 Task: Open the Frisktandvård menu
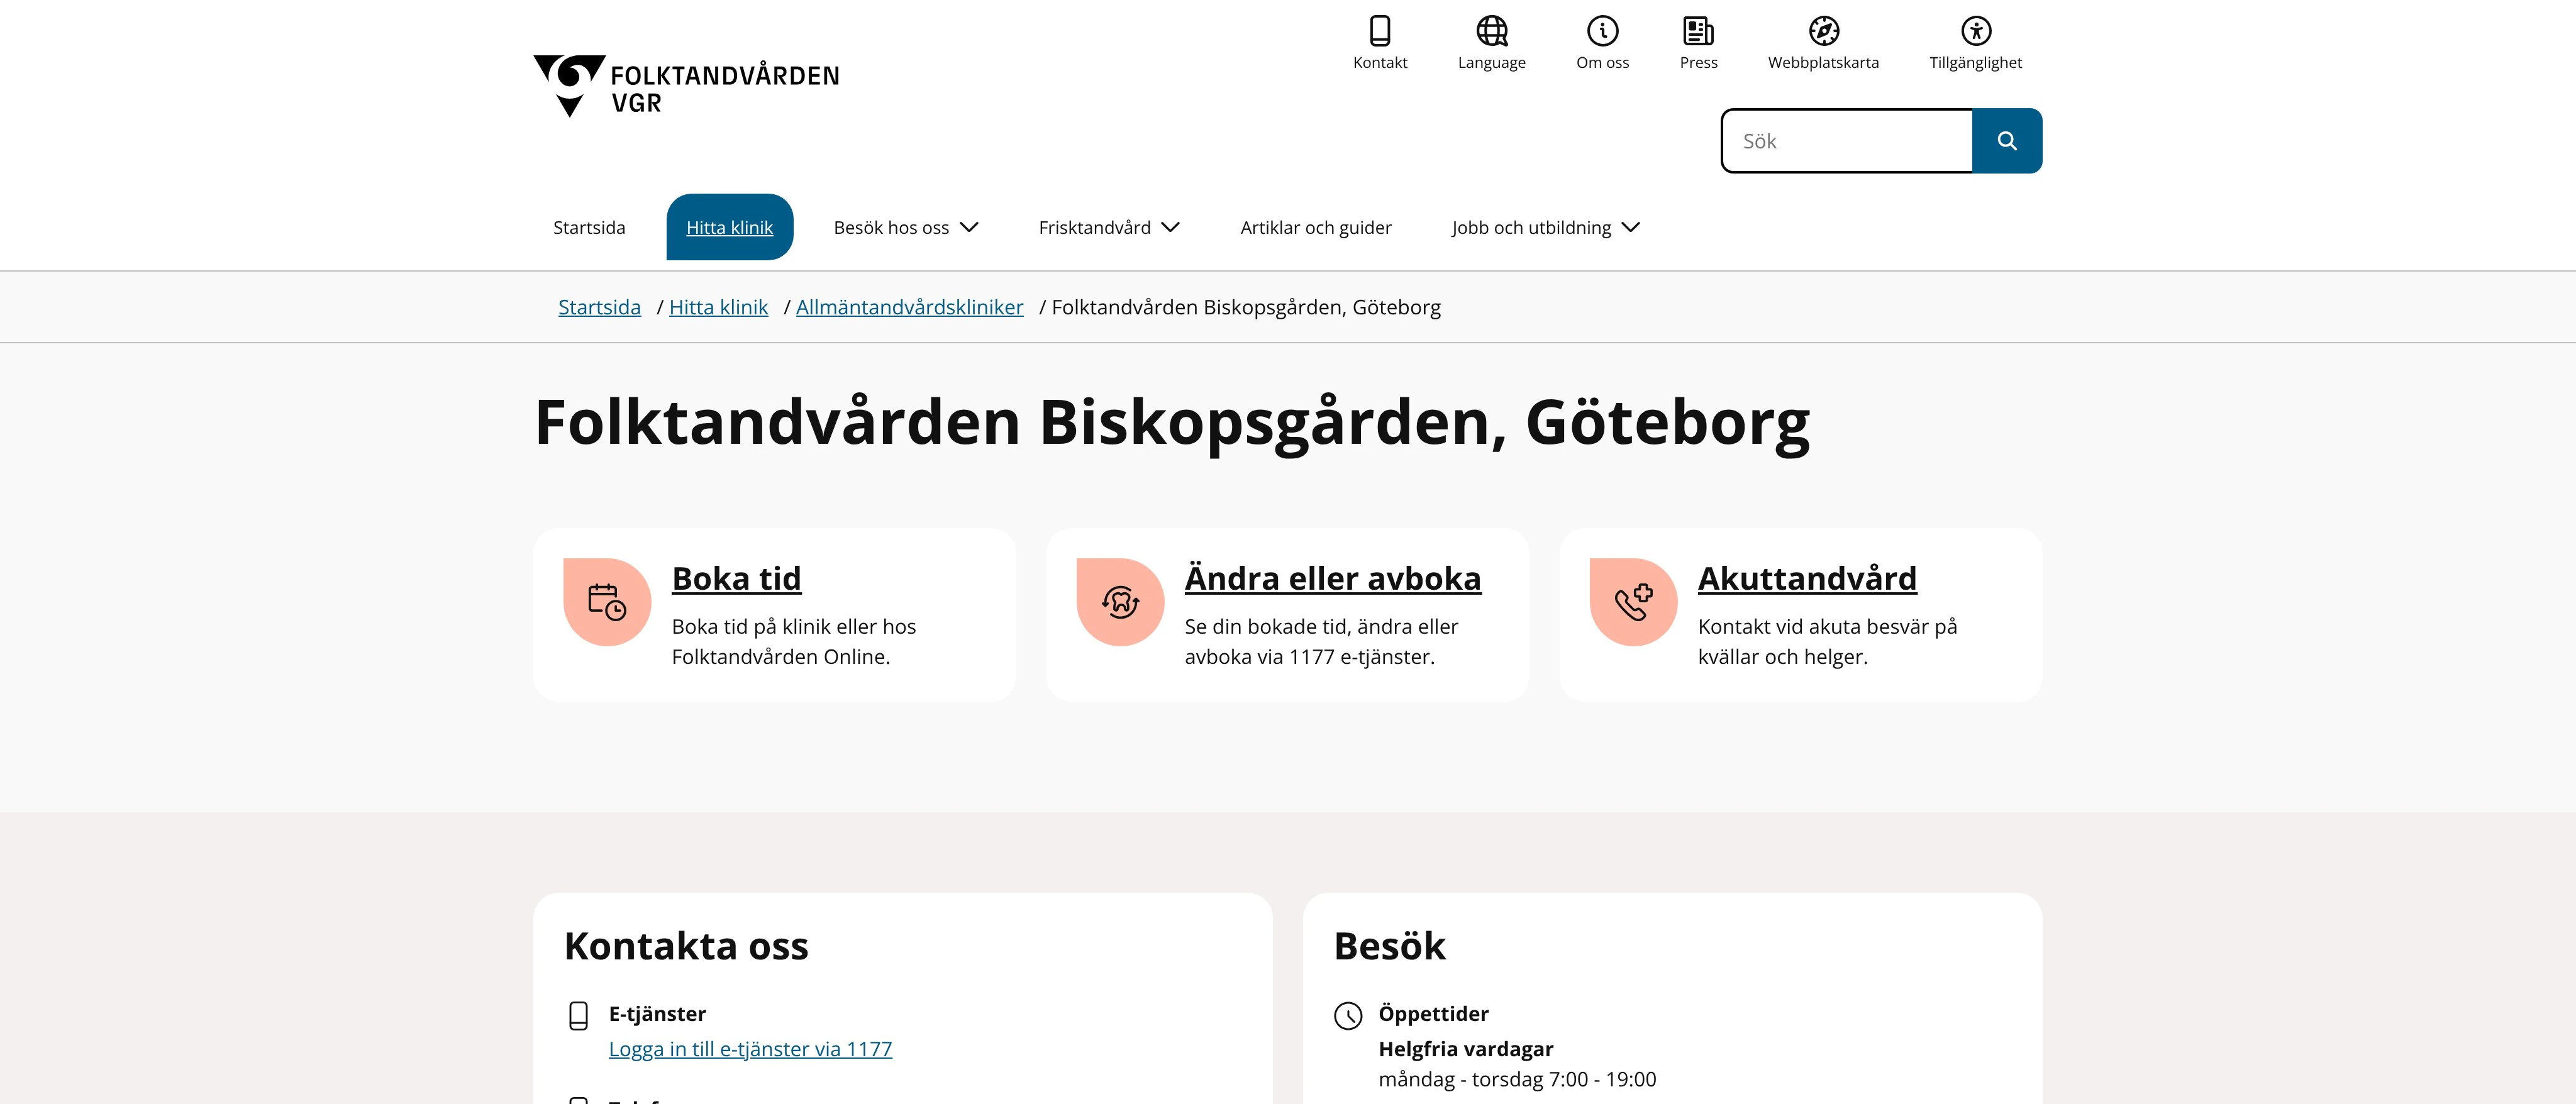click(1109, 228)
